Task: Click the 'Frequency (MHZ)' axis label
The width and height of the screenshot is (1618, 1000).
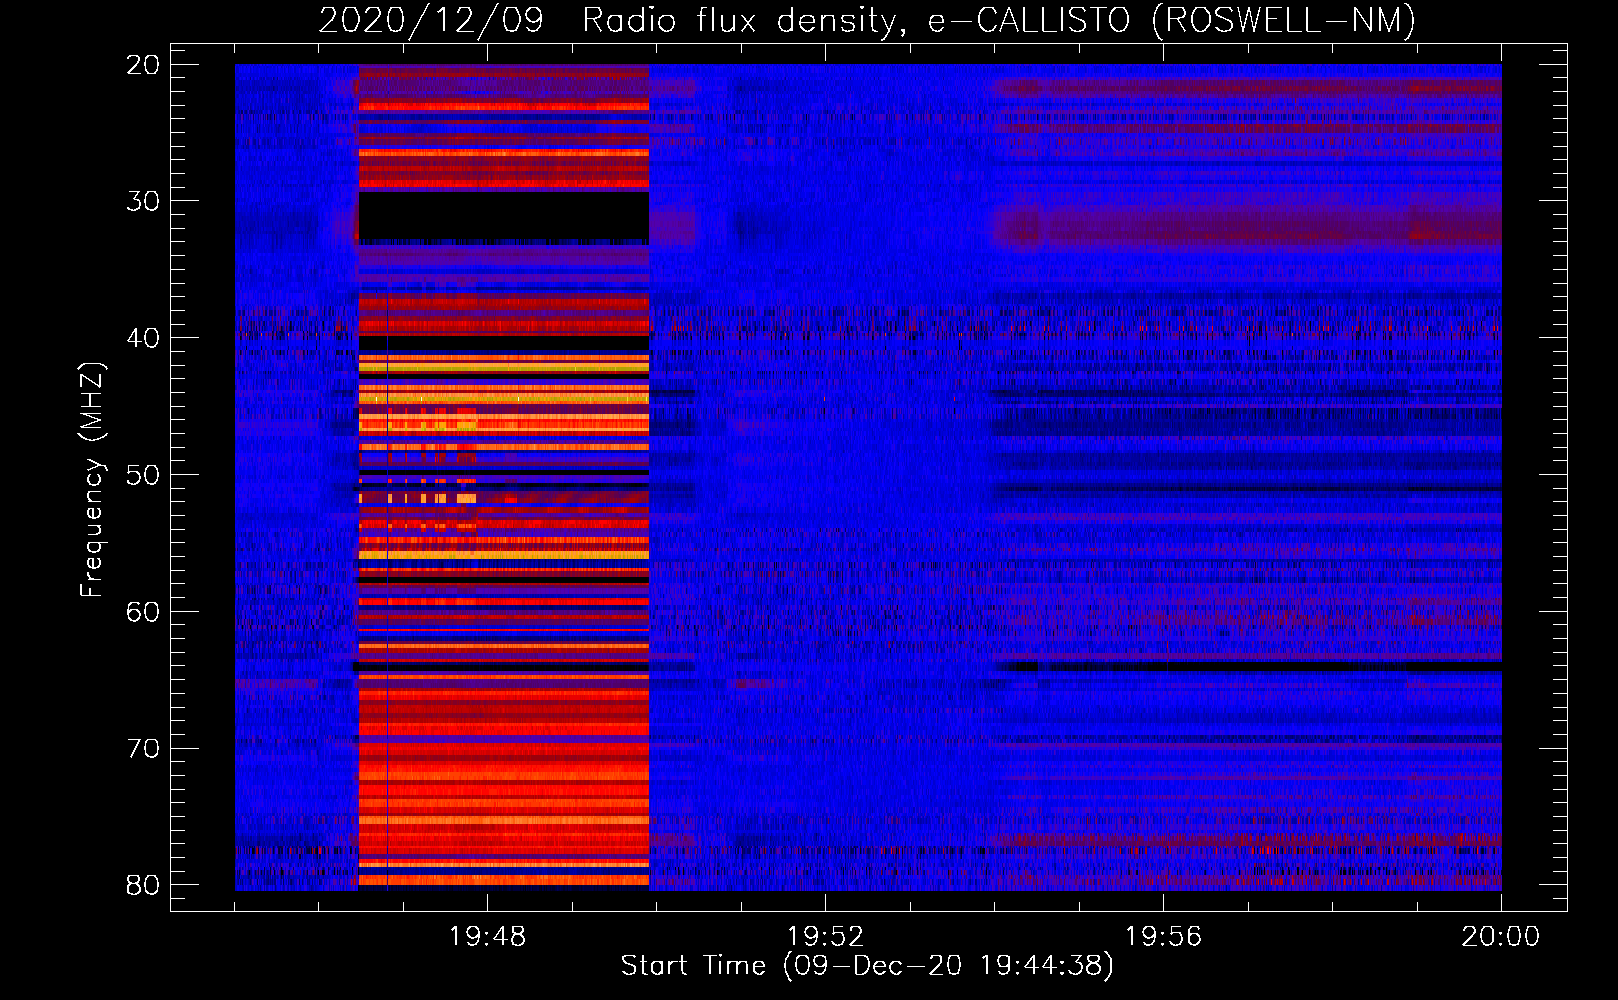Action: pyautogui.click(x=91, y=480)
